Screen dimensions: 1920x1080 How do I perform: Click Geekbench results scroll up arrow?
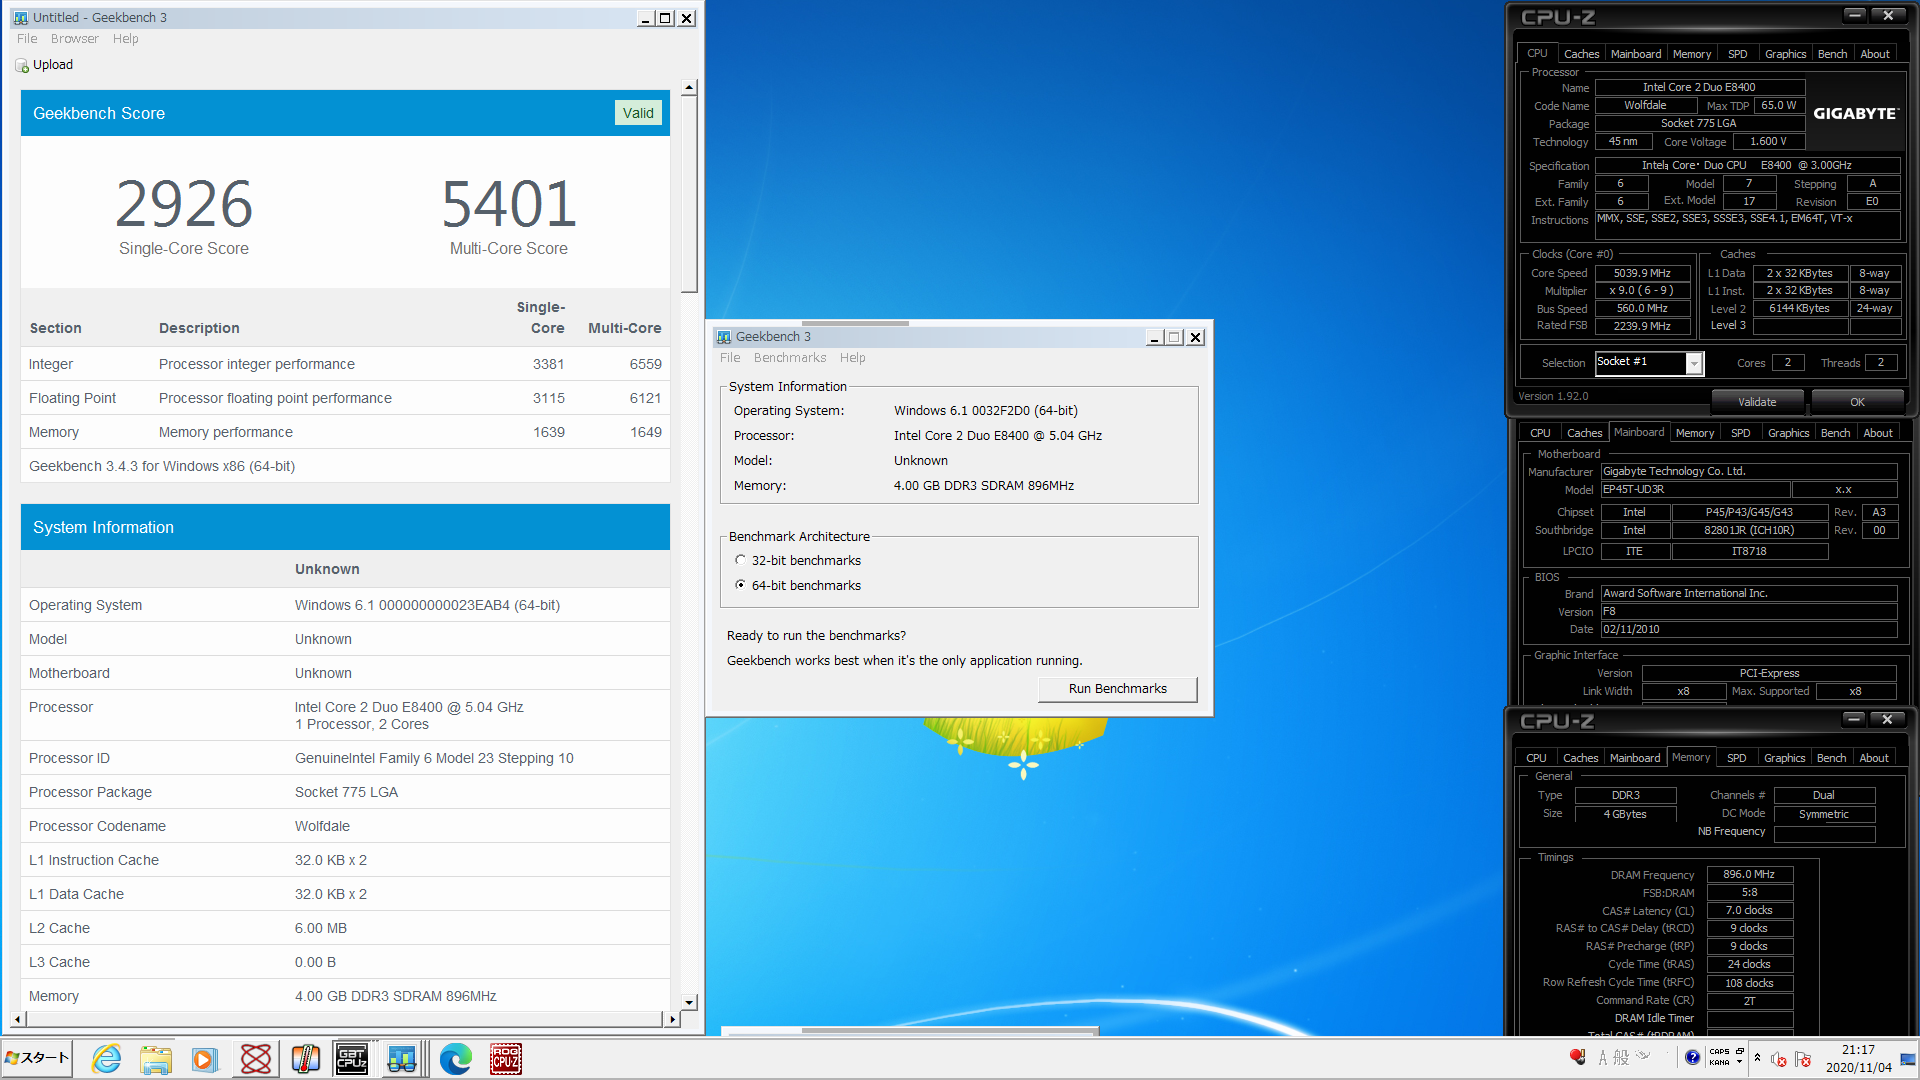(689, 88)
